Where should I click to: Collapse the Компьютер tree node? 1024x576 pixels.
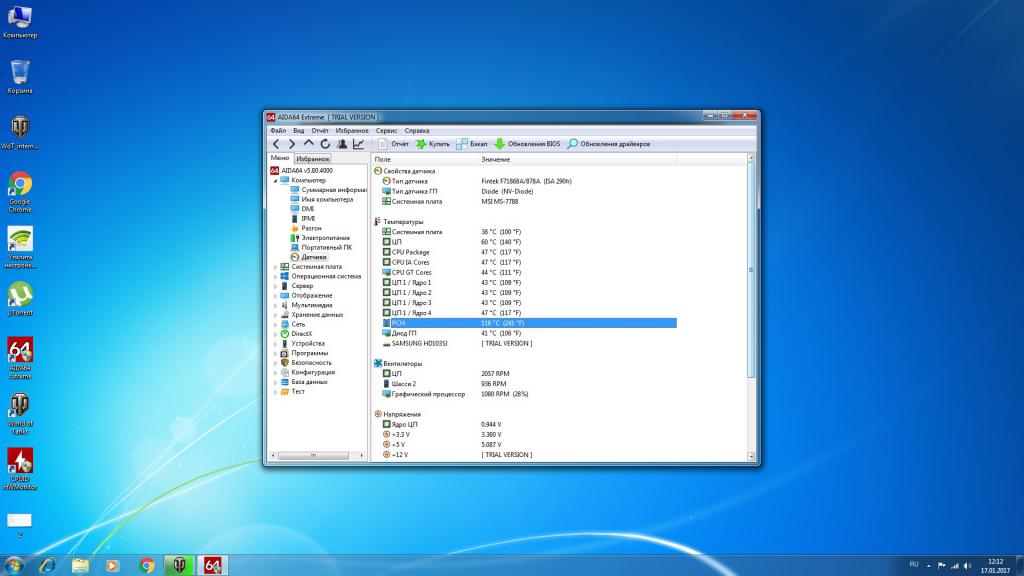276,180
